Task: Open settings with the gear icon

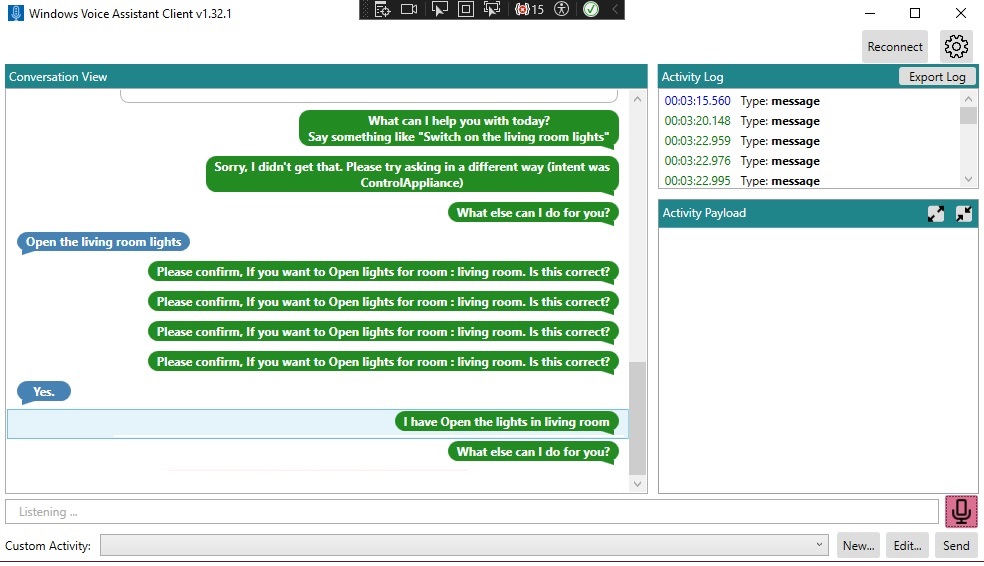Action: (956, 46)
